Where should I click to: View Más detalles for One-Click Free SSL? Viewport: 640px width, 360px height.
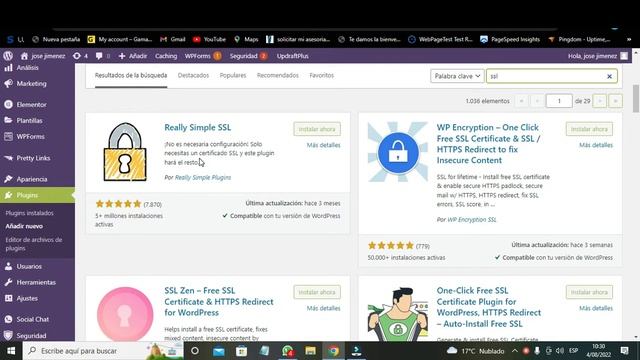(x=596, y=309)
